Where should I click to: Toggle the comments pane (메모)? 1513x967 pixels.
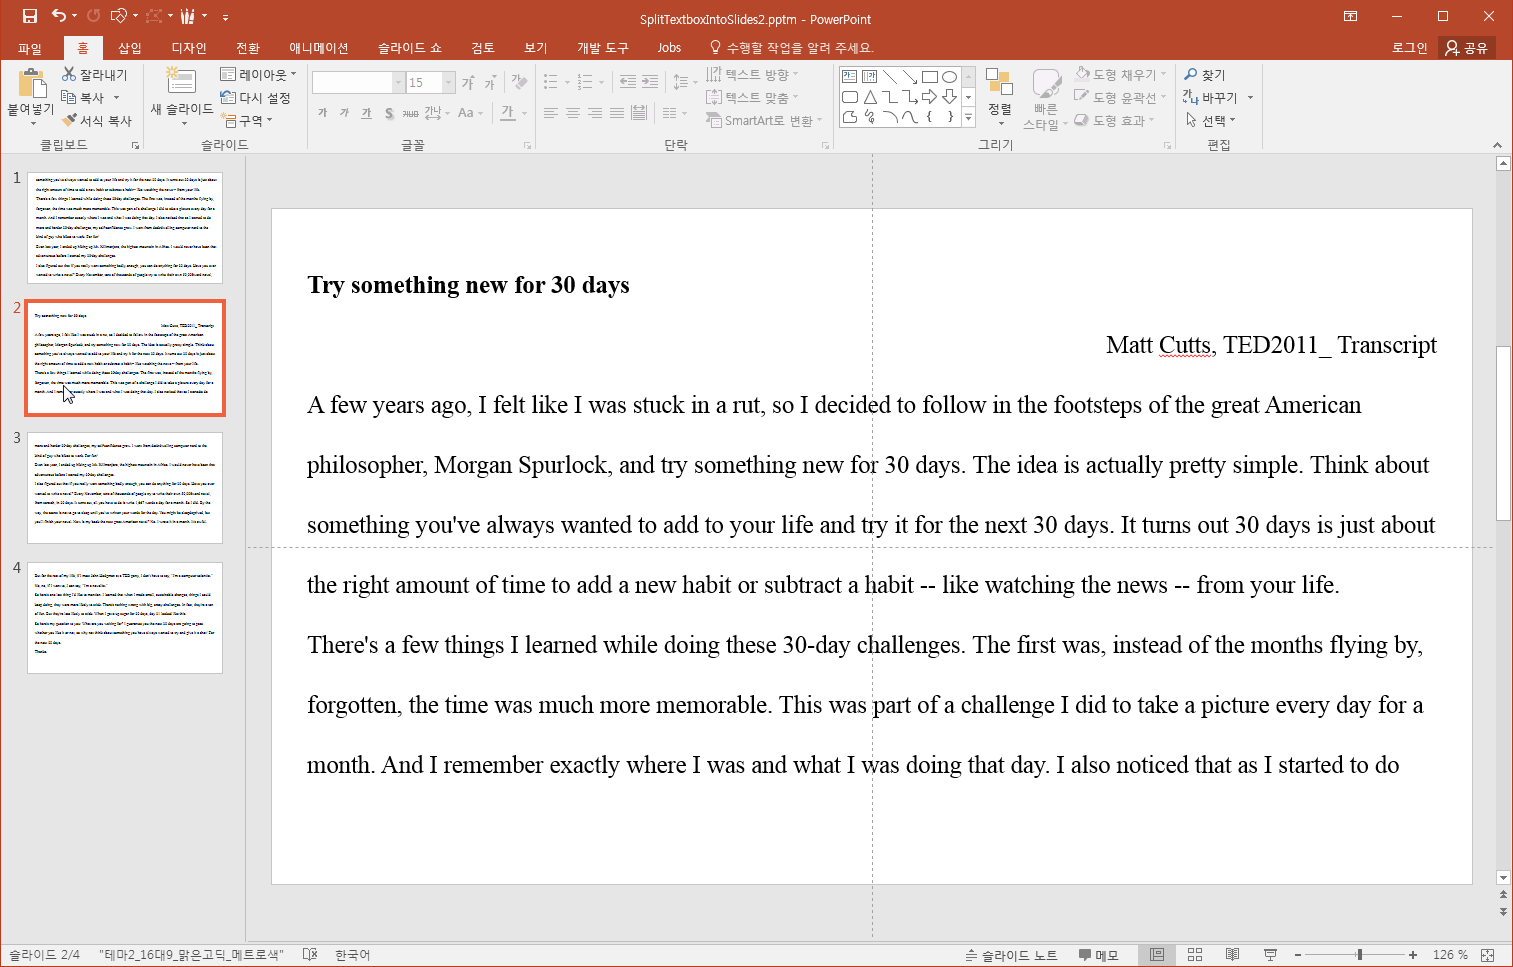click(1098, 955)
